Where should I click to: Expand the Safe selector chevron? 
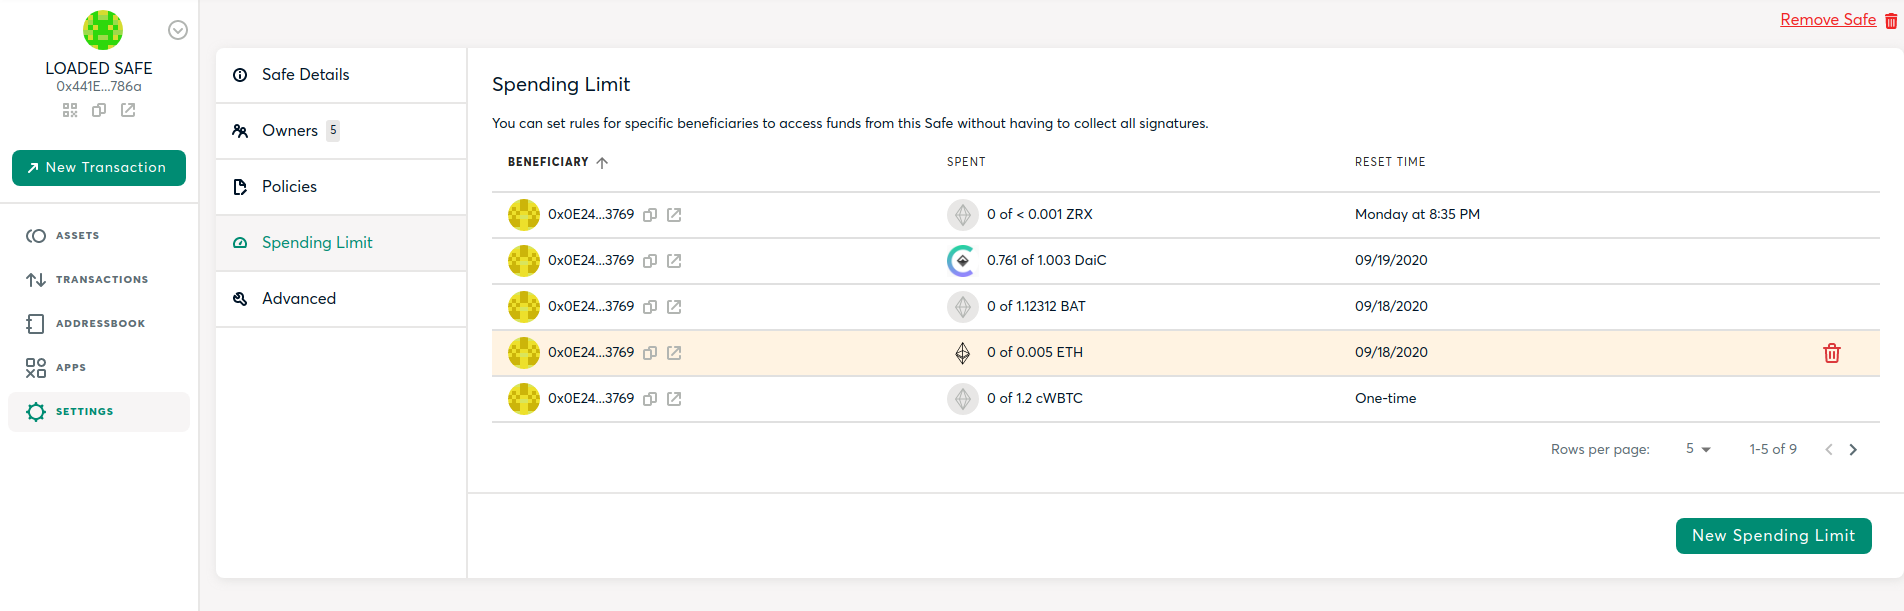coord(178,30)
